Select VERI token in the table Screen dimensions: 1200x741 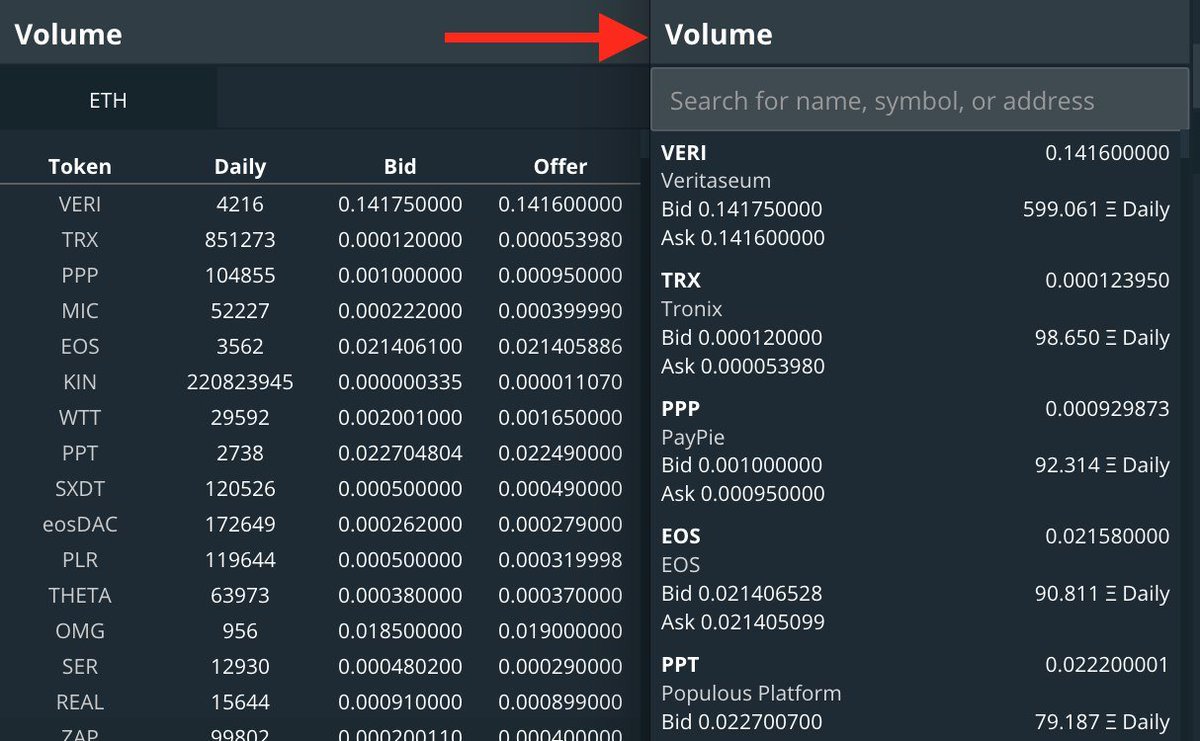(80, 204)
